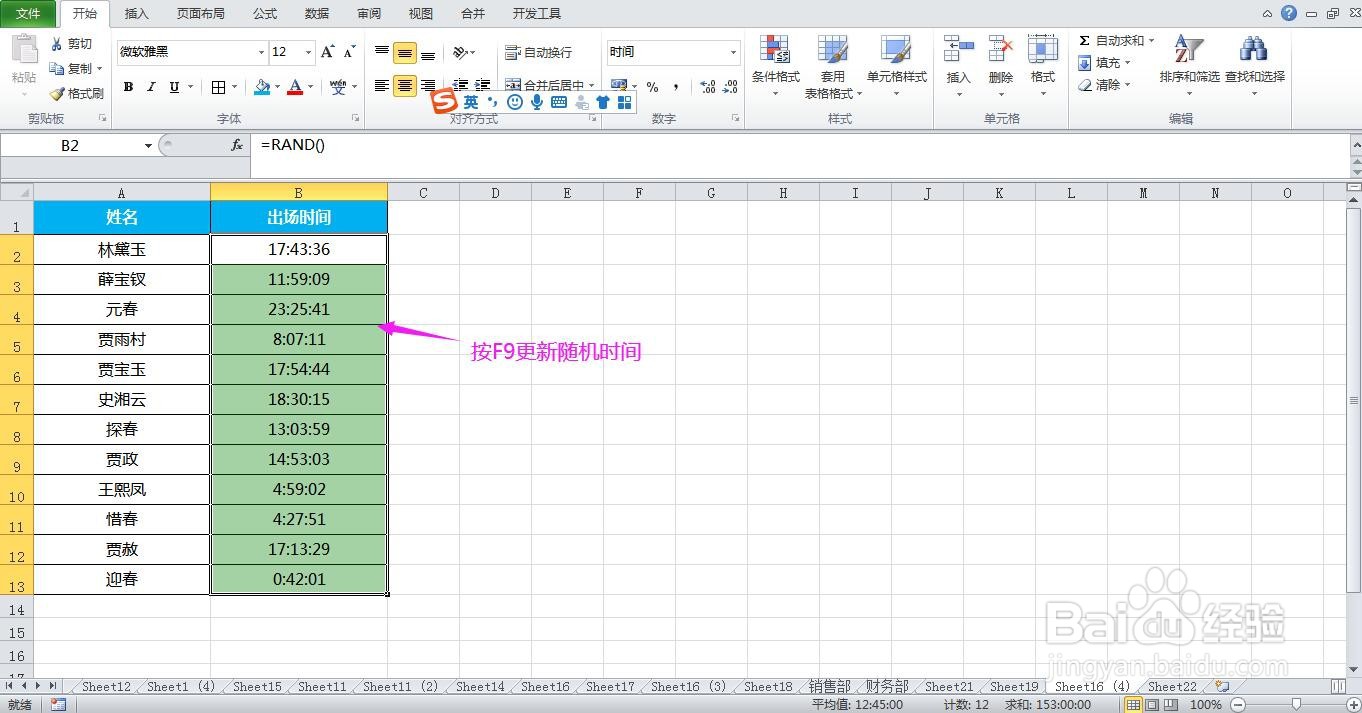Toggle top vertical alignment
The width and height of the screenshot is (1362, 713).
point(382,52)
